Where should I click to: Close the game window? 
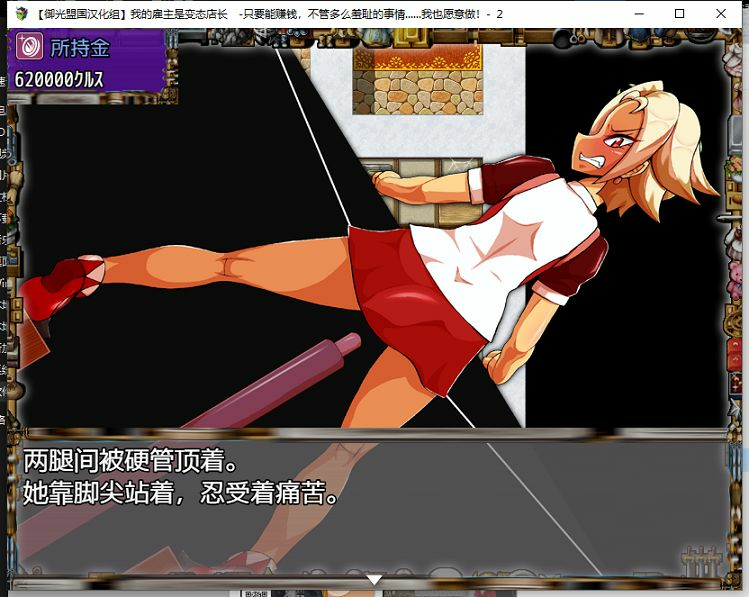725,14
